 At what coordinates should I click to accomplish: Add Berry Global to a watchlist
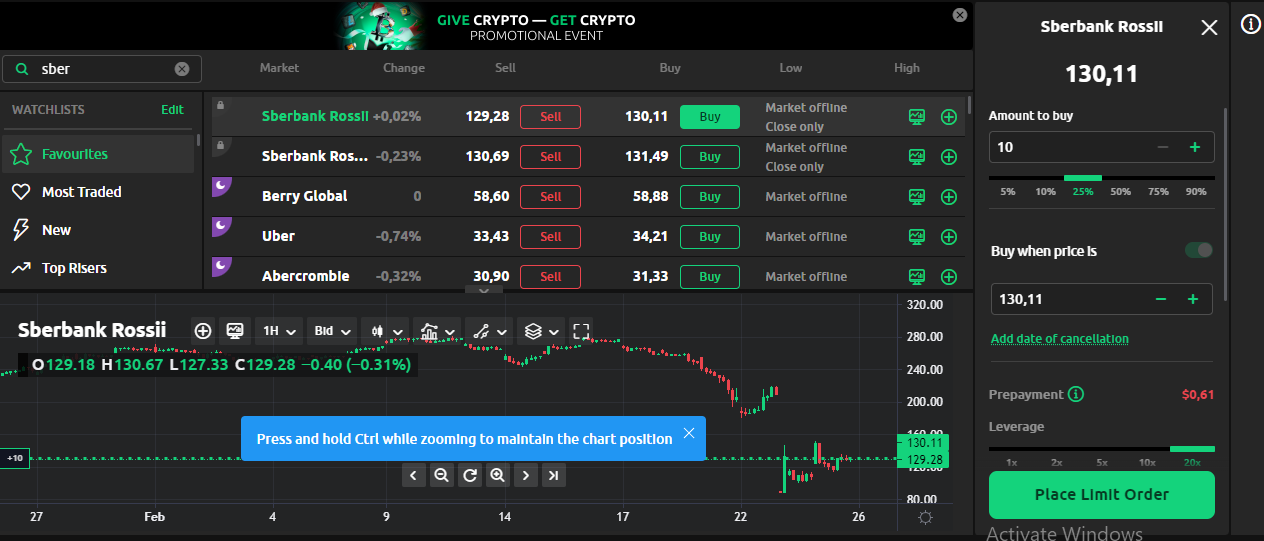(x=949, y=197)
